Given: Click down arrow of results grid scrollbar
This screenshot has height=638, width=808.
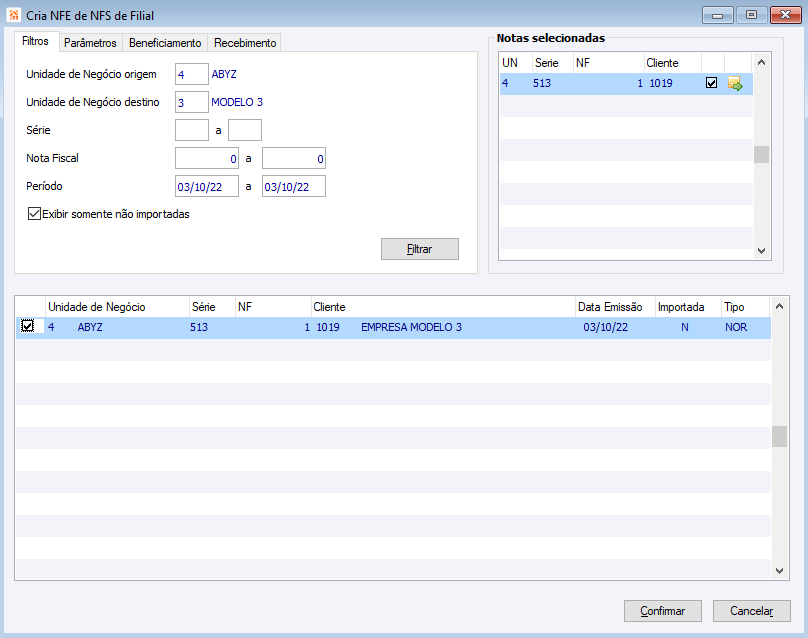Looking at the screenshot, I should [x=779, y=570].
